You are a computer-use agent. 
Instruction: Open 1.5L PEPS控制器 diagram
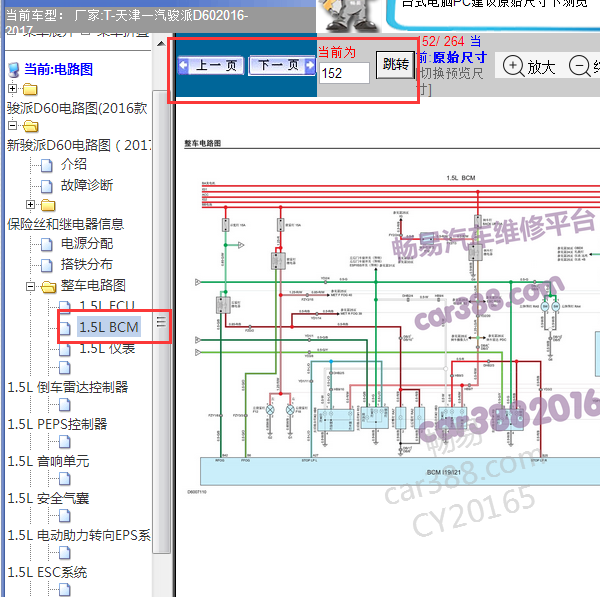(57, 424)
